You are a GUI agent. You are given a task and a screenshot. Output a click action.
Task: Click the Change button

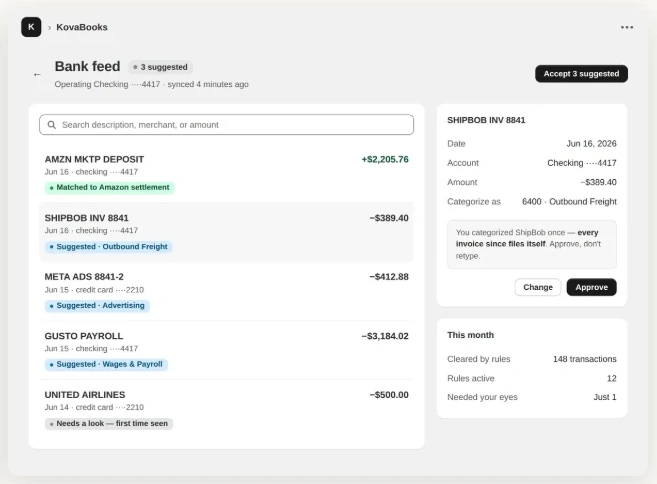click(538, 287)
